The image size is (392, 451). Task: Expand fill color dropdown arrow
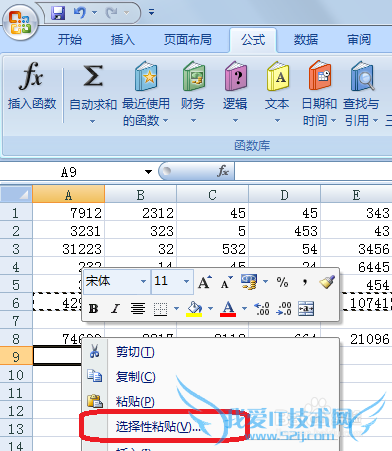(210, 308)
